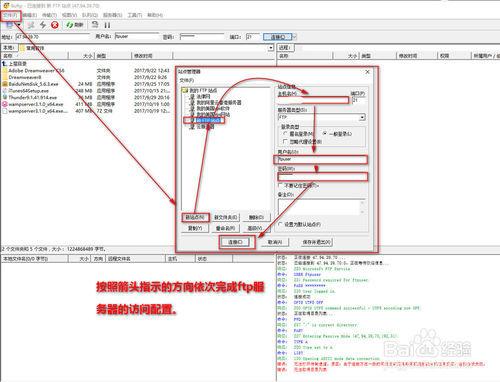Click the 新站点(N) button
This screenshot has width=500, height=382.
(196, 217)
